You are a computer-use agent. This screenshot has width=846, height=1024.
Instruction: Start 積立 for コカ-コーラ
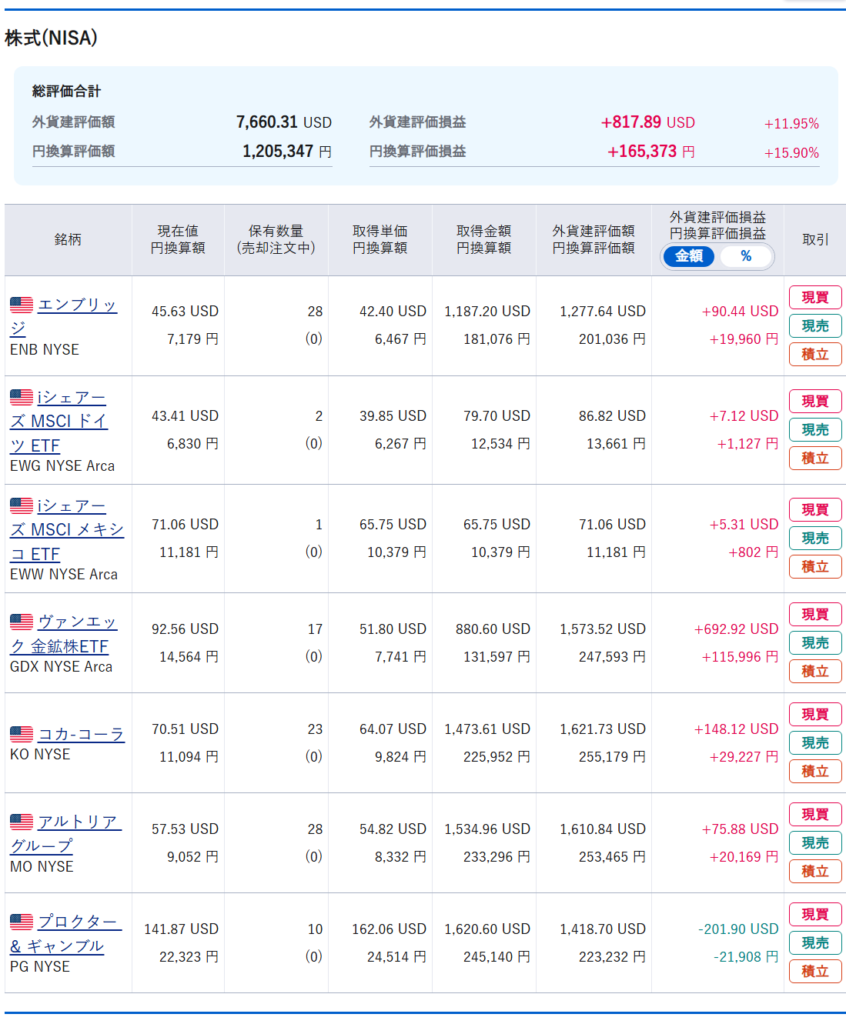pyautogui.click(x=815, y=771)
